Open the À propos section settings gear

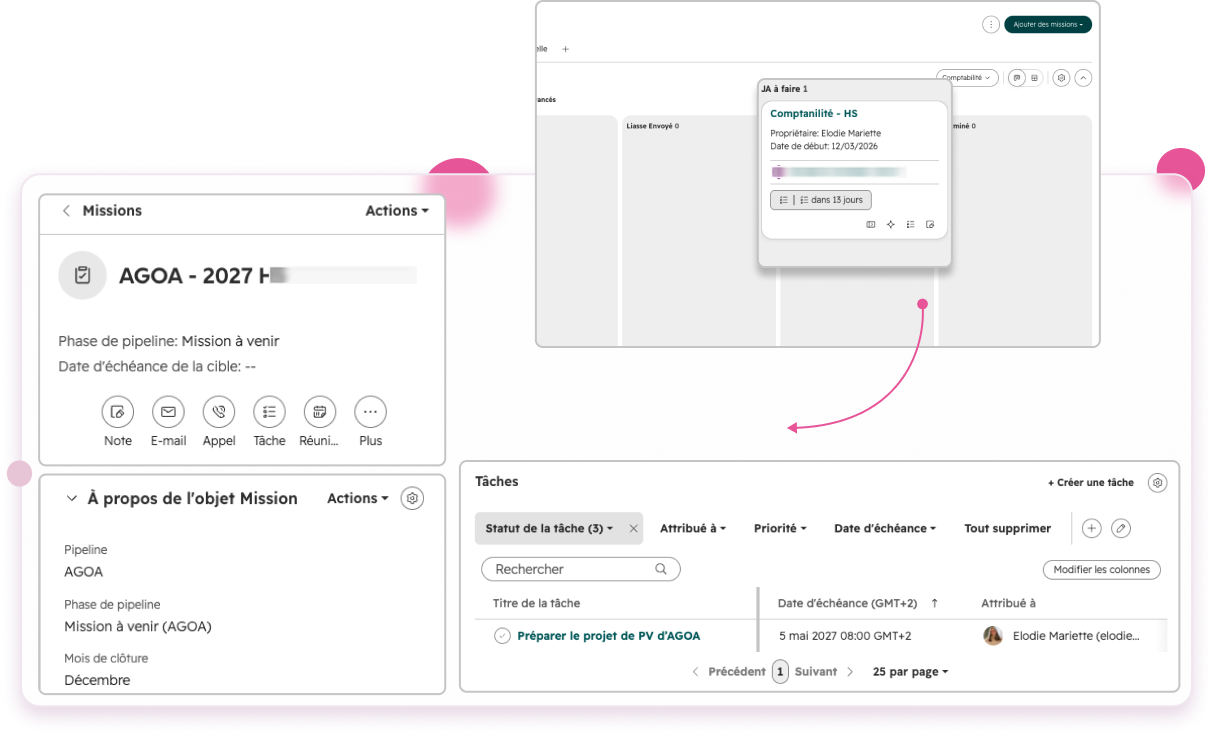(x=412, y=498)
